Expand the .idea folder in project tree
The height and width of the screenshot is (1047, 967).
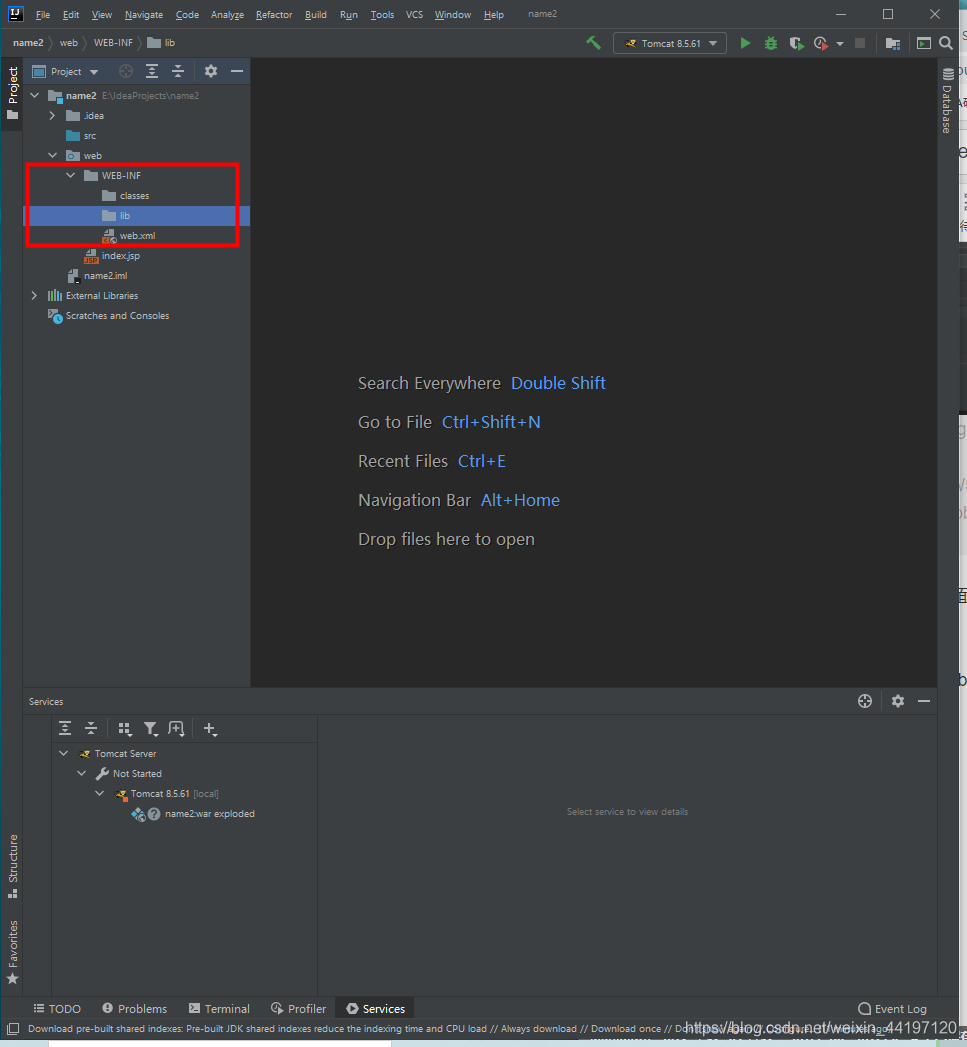pos(52,116)
